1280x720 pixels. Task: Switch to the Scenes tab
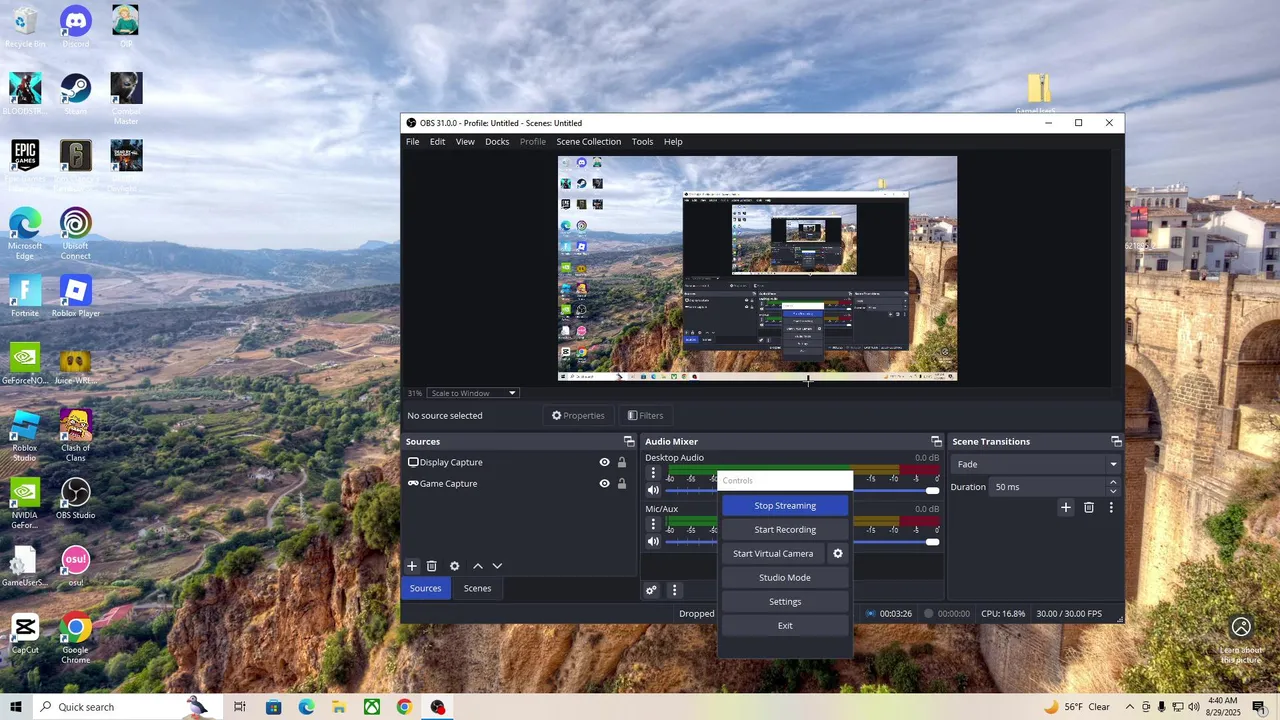point(477,588)
